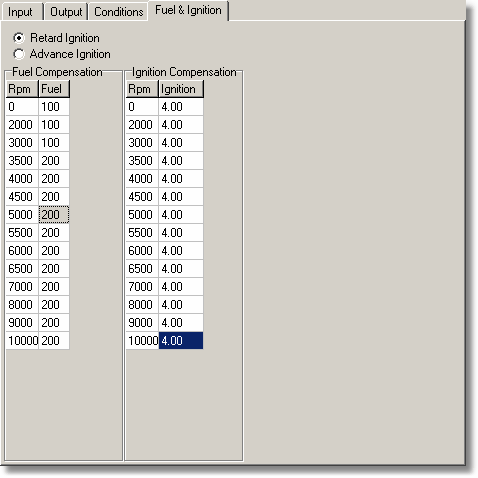Click Rpm header in Ignition Compensation table
Image resolution: width=478 pixels, height=478 pixels.
[142, 89]
